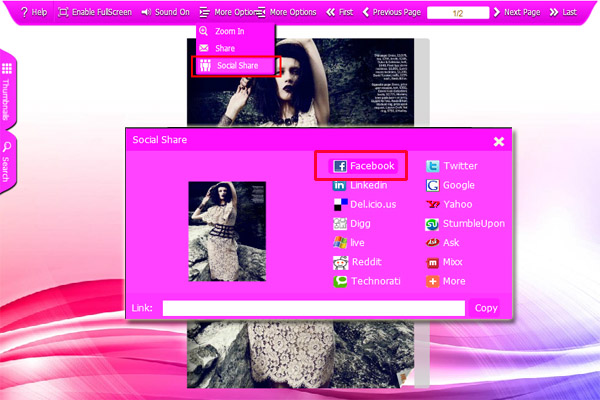Select Social Share menu entry
Image resolution: width=600 pixels, height=400 pixels.
236,66
